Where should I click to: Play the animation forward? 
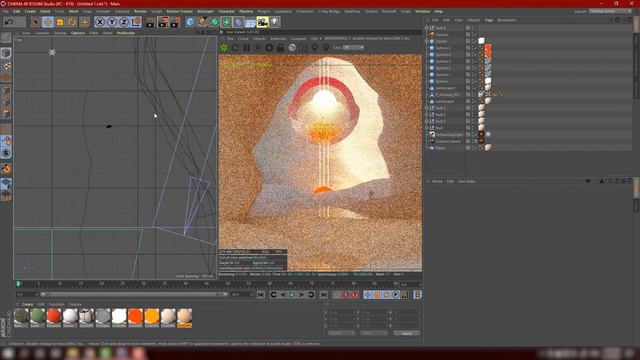click(x=292, y=295)
